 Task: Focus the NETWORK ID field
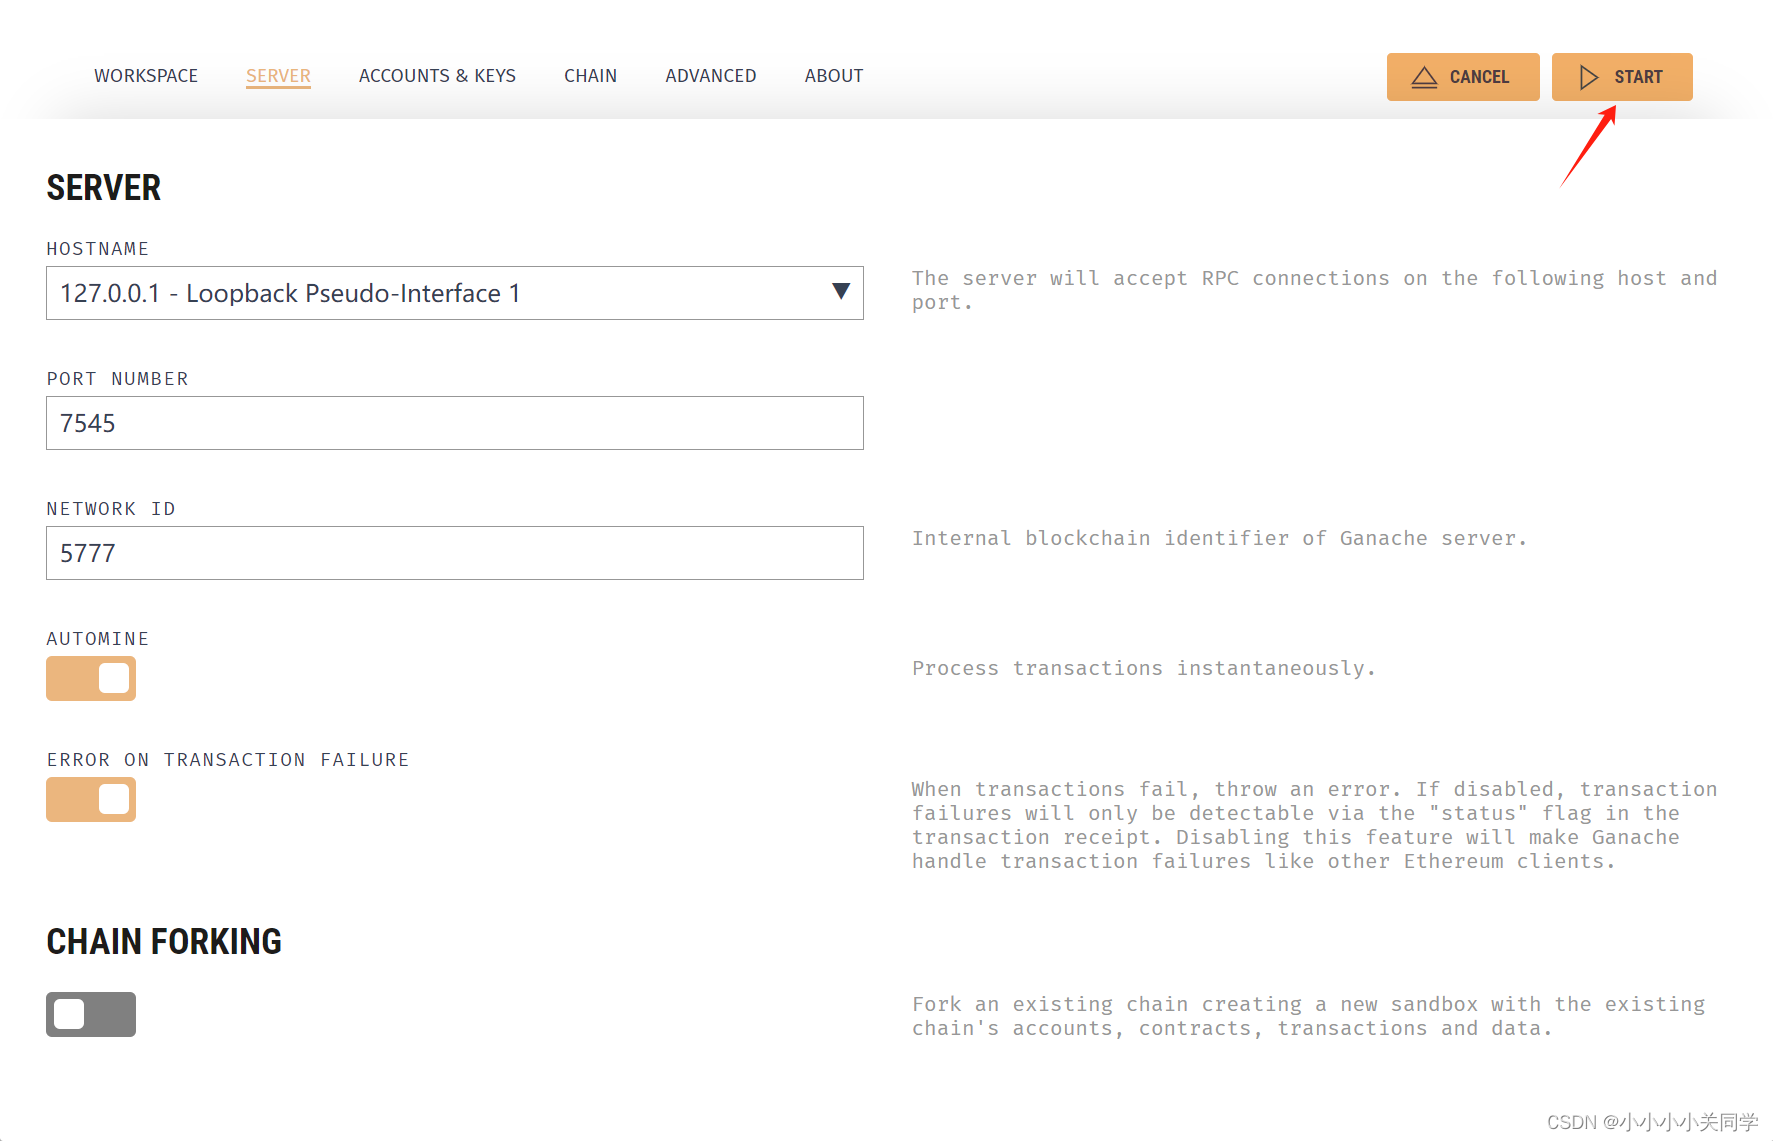(455, 553)
